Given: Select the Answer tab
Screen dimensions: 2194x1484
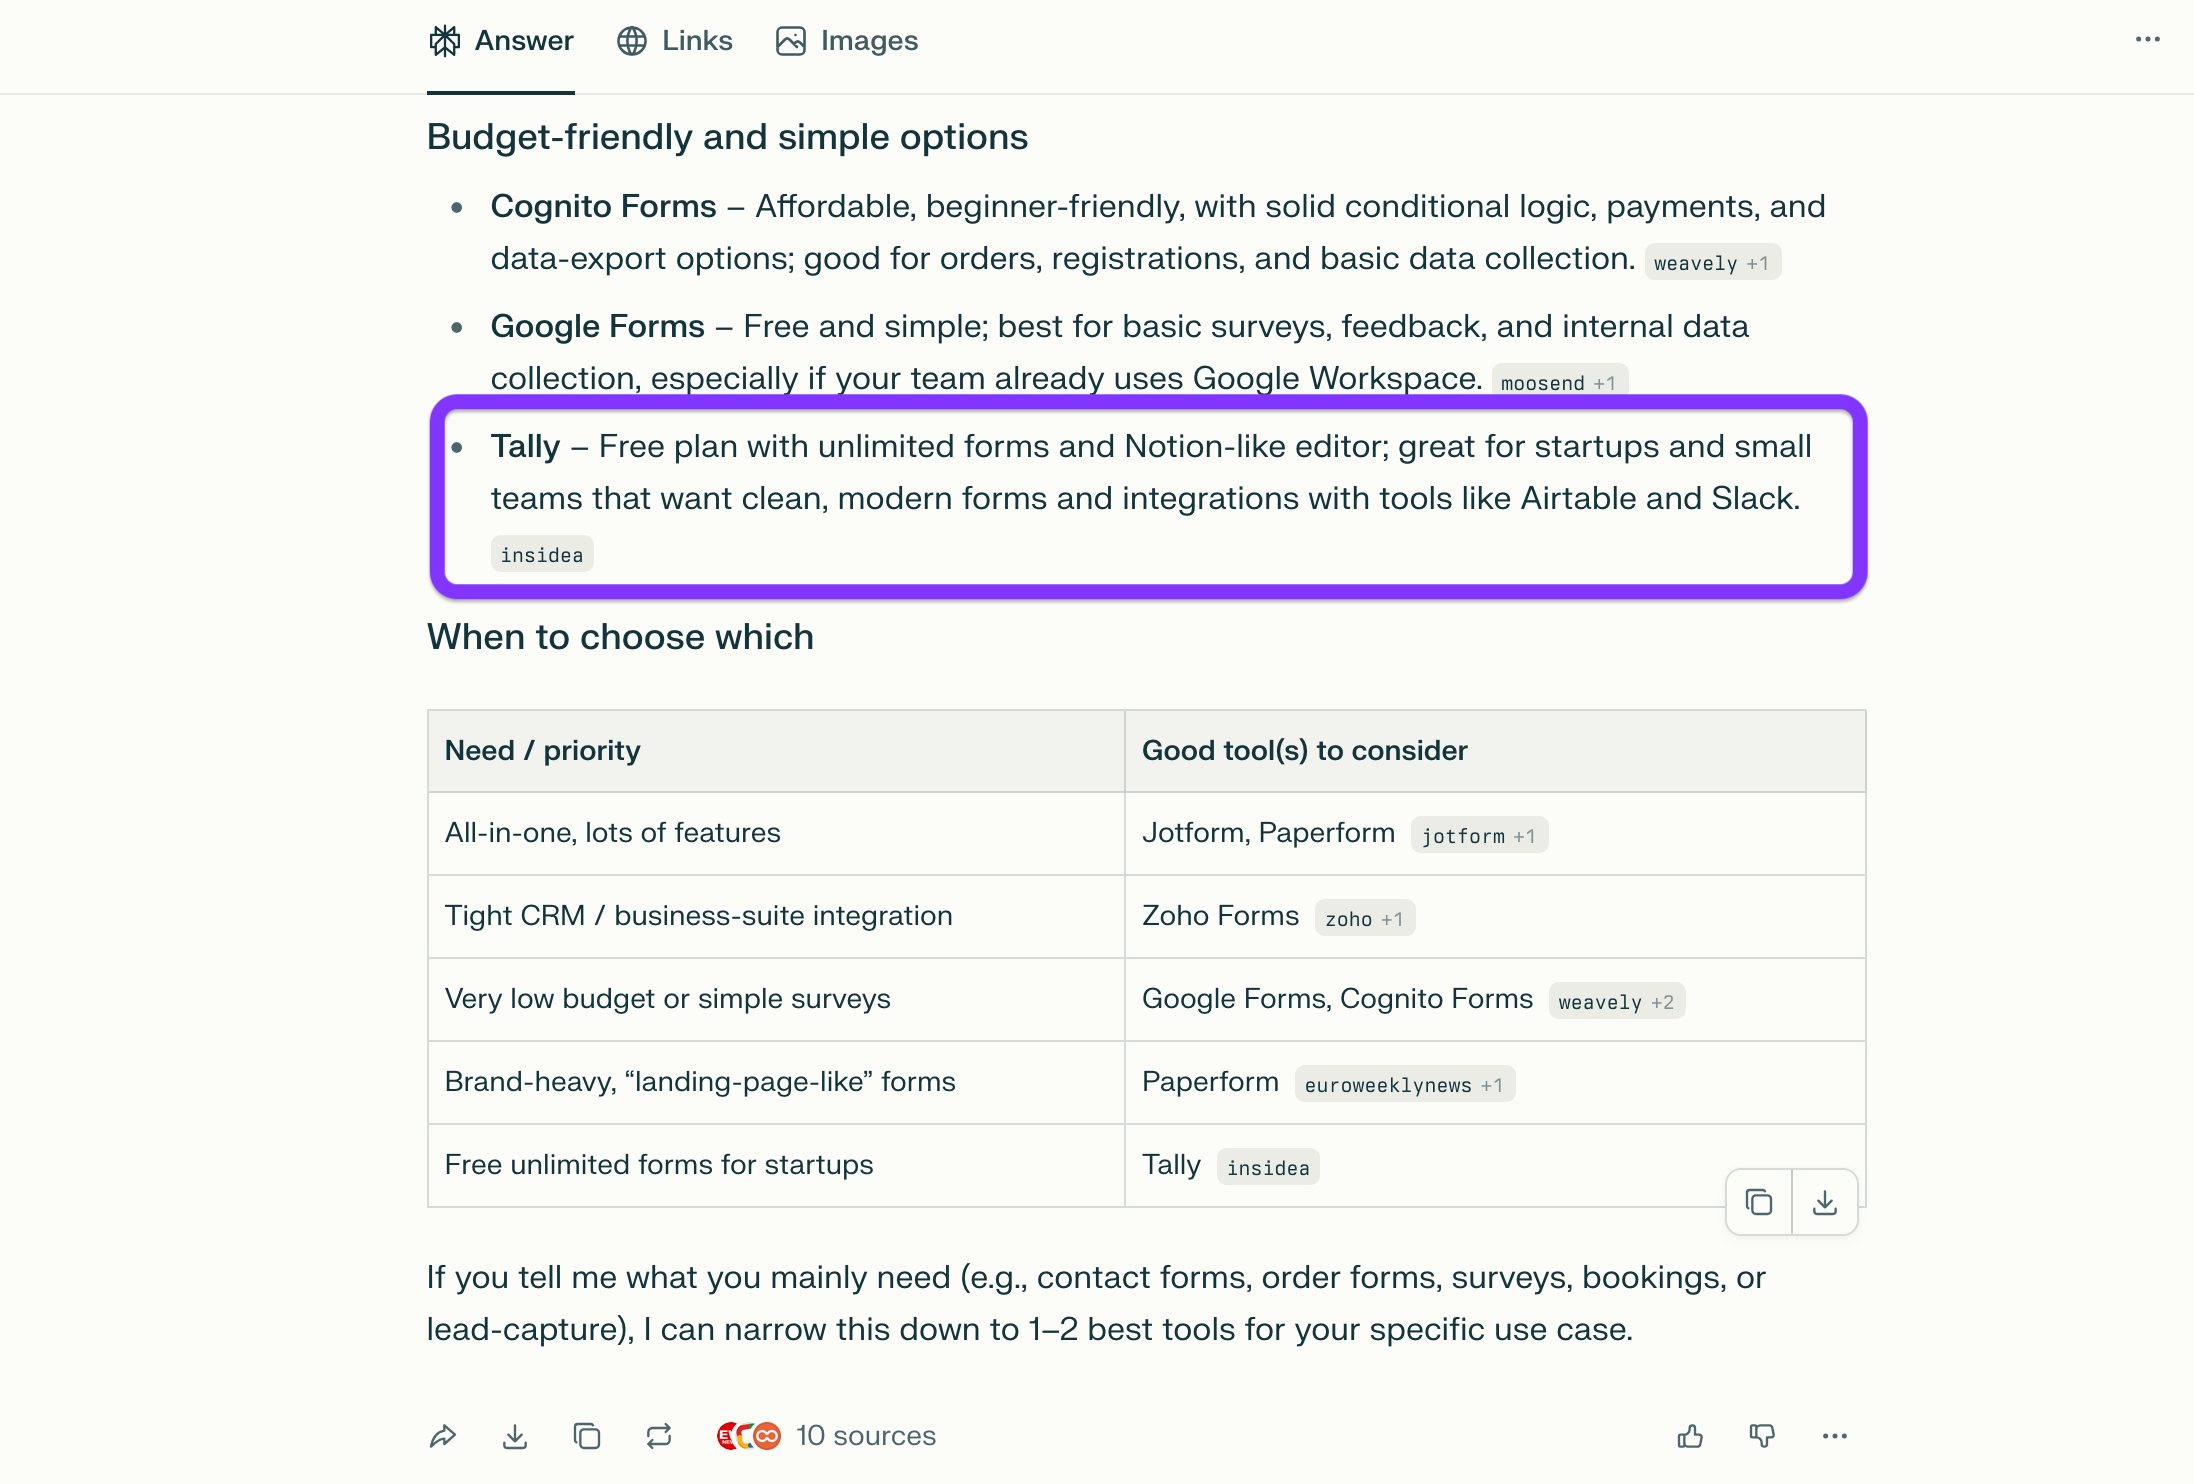Looking at the screenshot, I should (x=501, y=41).
